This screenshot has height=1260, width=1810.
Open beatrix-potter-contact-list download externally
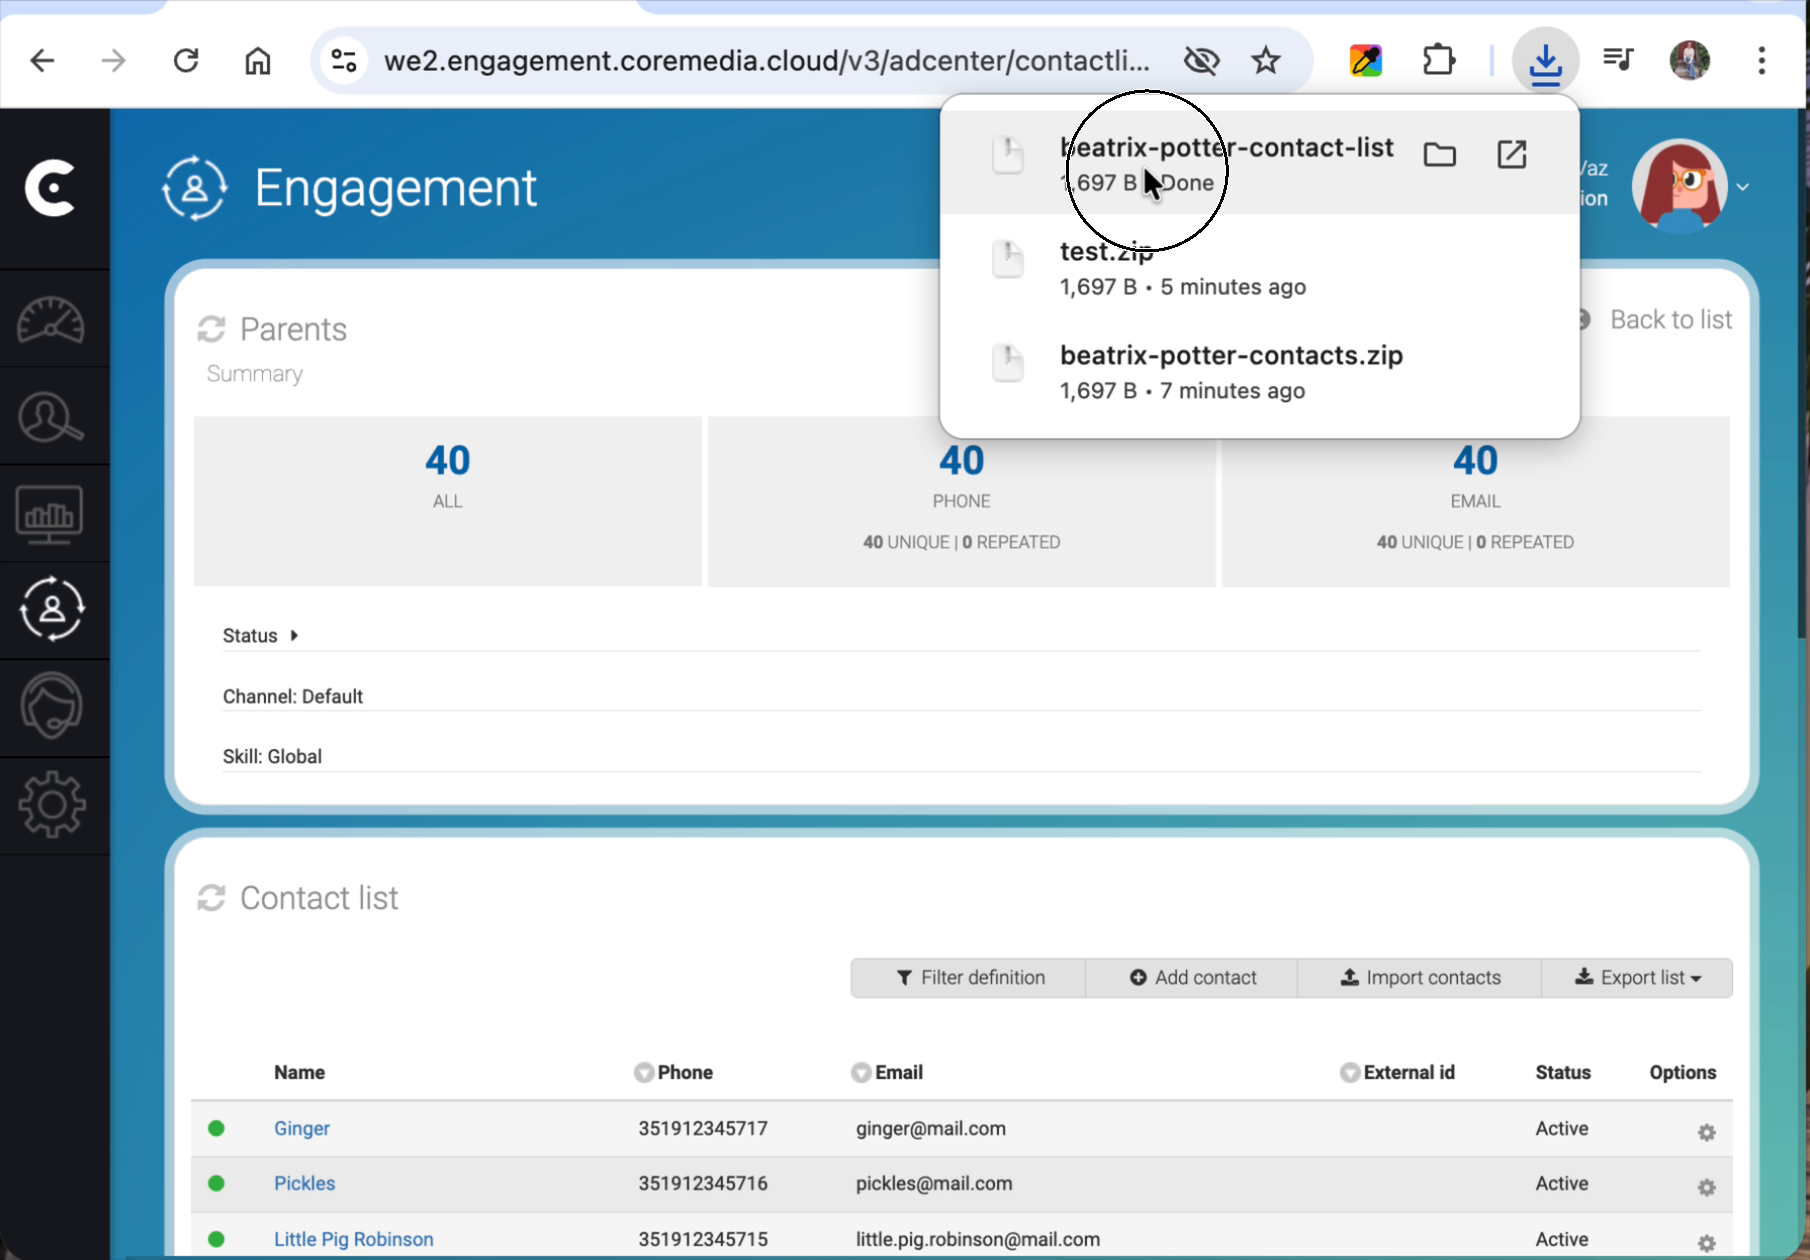[x=1512, y=154]
